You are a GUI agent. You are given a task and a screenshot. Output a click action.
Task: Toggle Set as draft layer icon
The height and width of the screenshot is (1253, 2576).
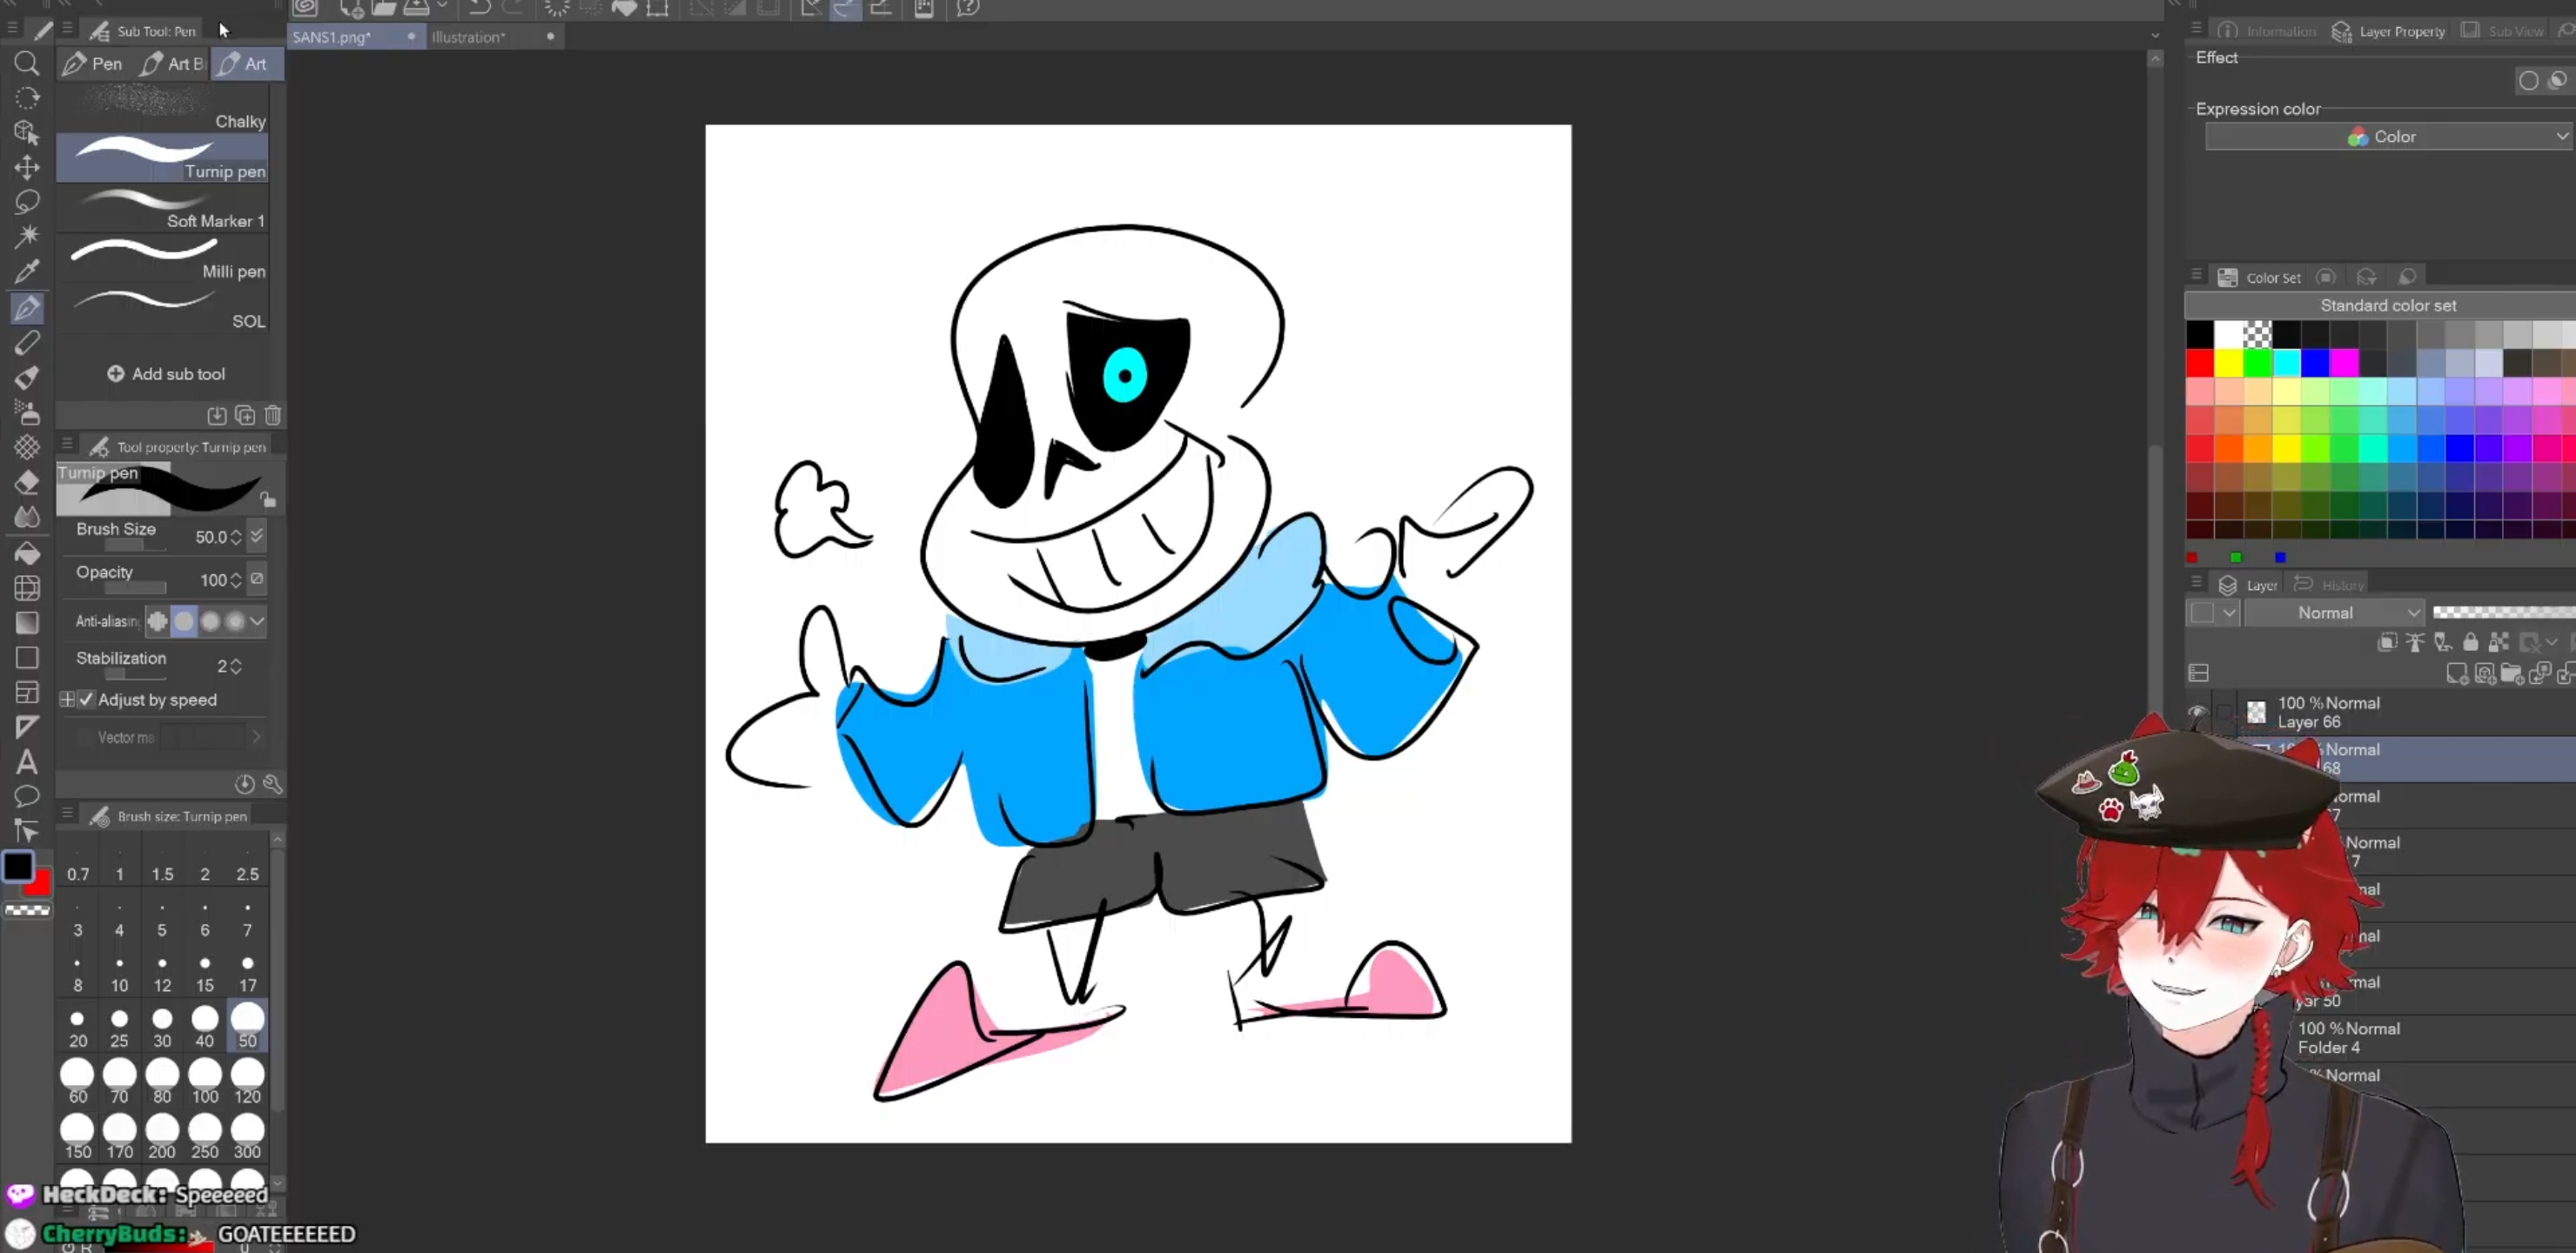point(2443,642)
